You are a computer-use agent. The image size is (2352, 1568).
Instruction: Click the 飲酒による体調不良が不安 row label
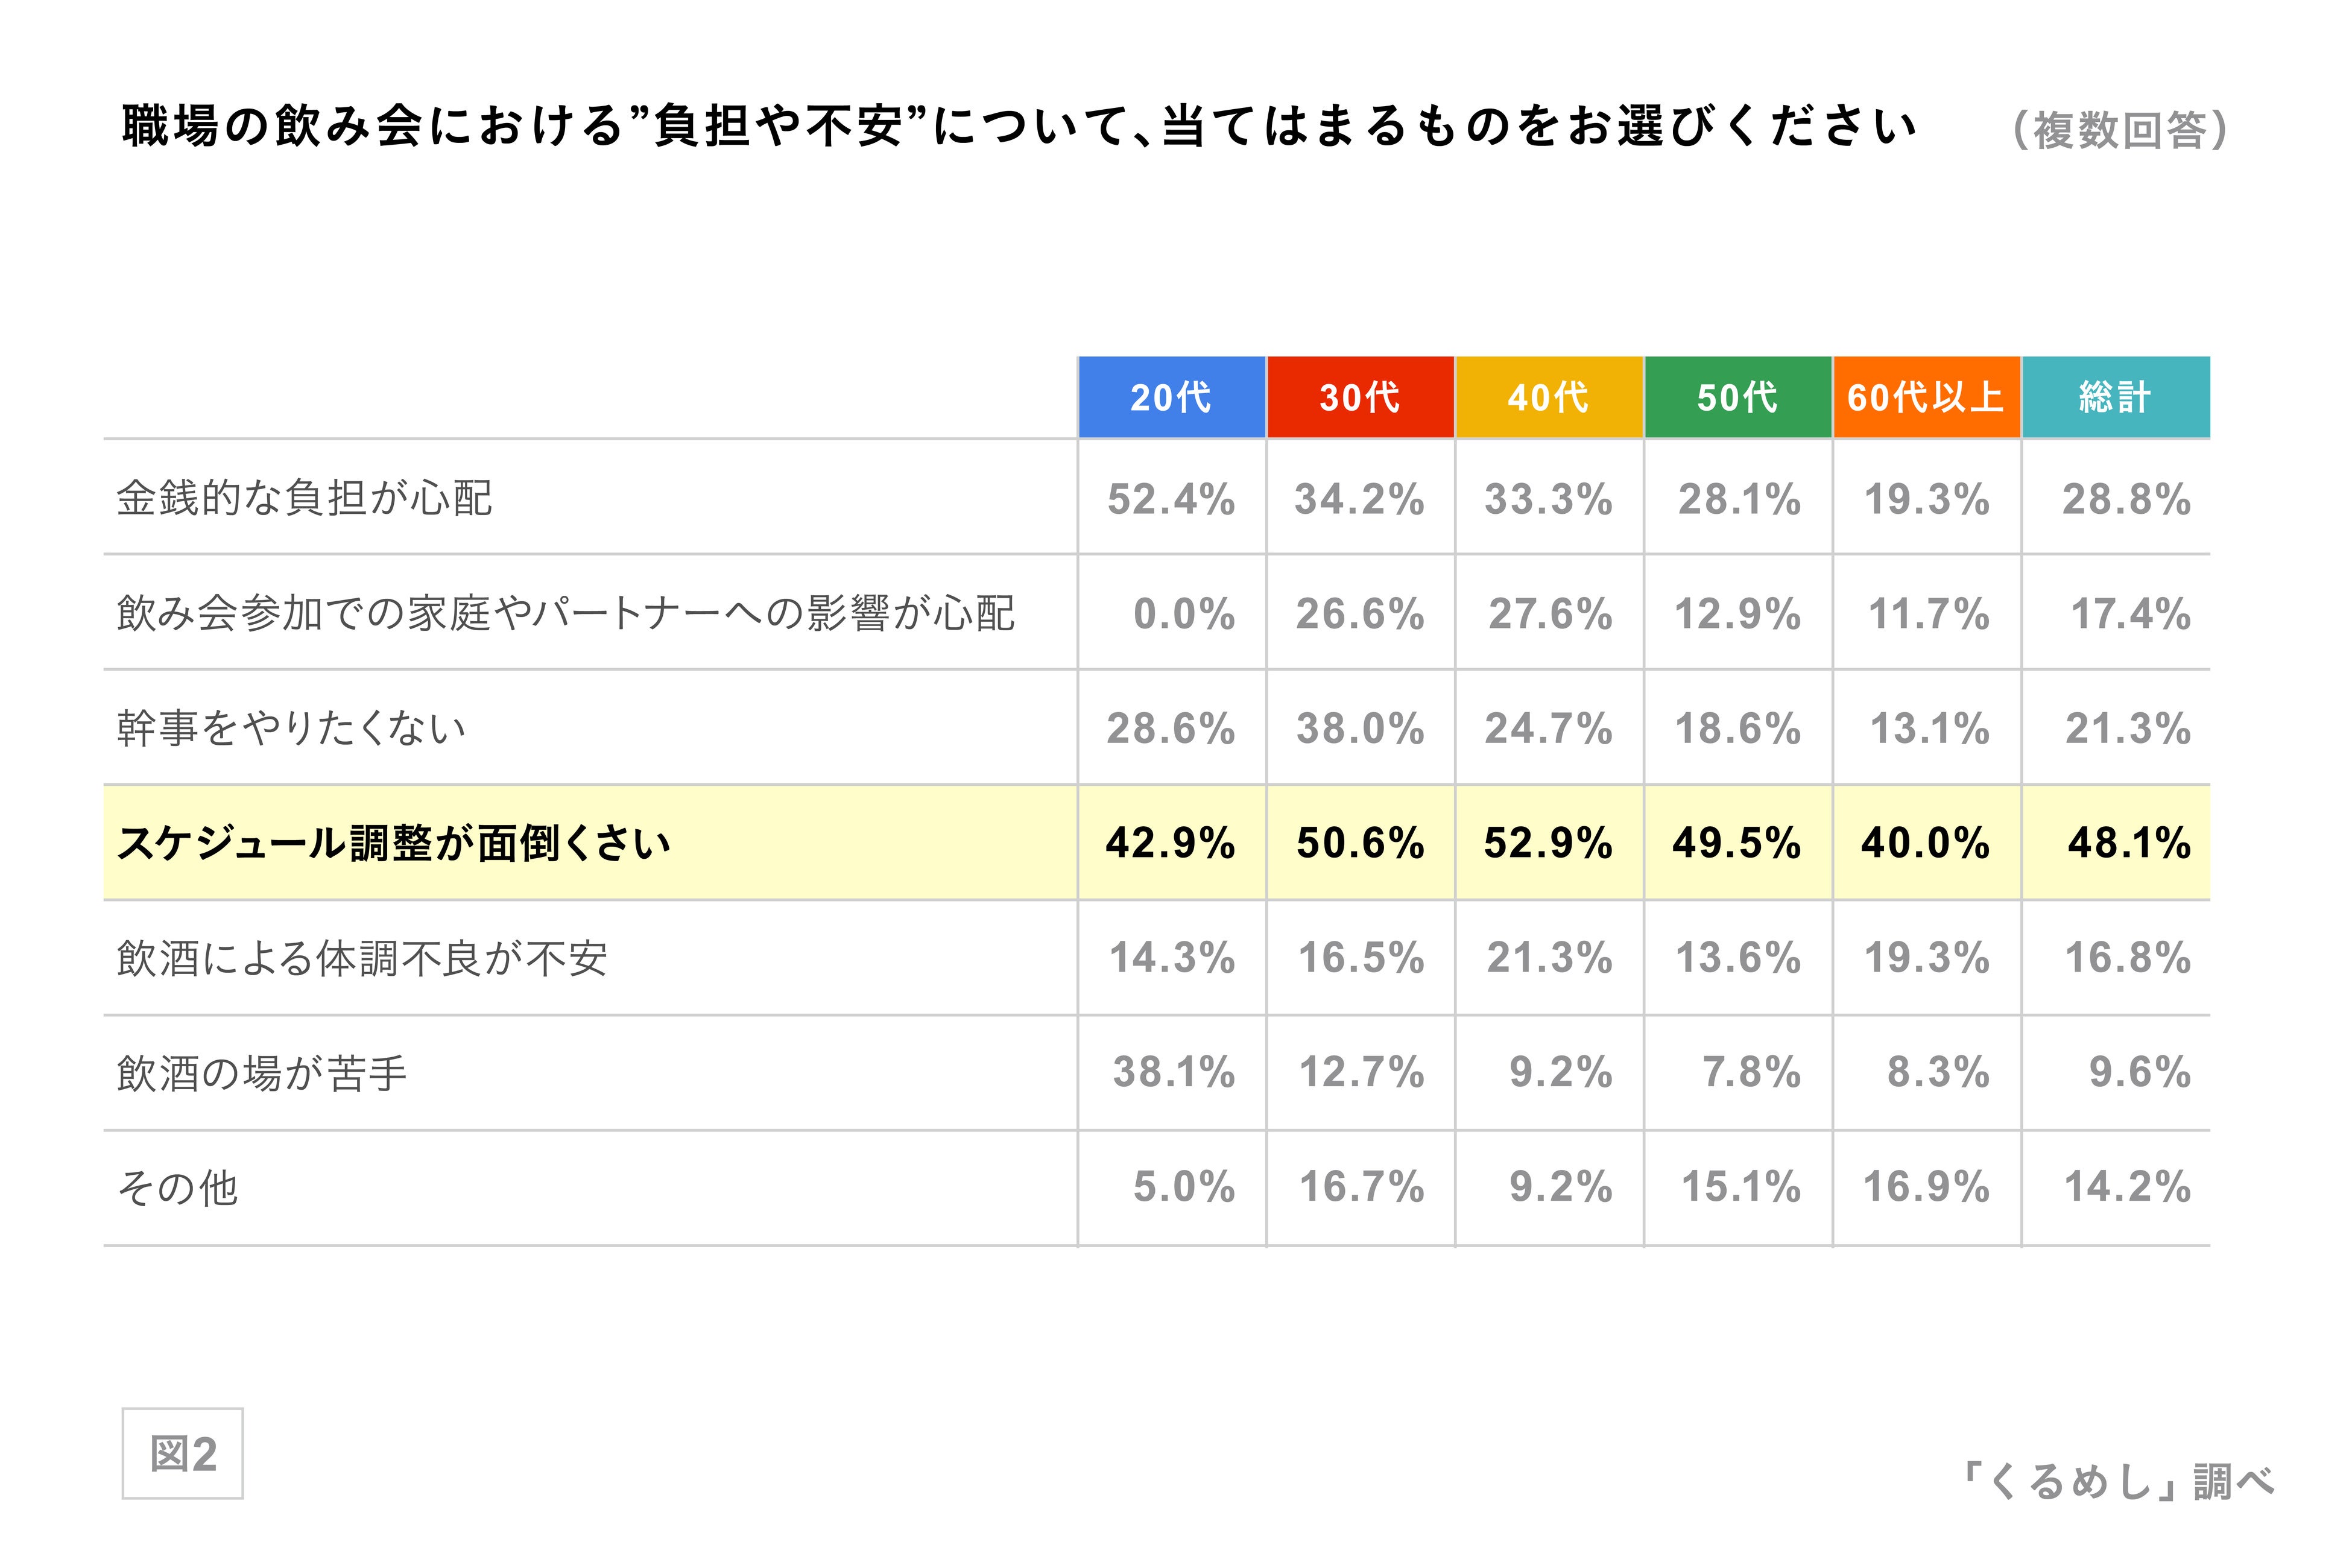coord(361,958)
